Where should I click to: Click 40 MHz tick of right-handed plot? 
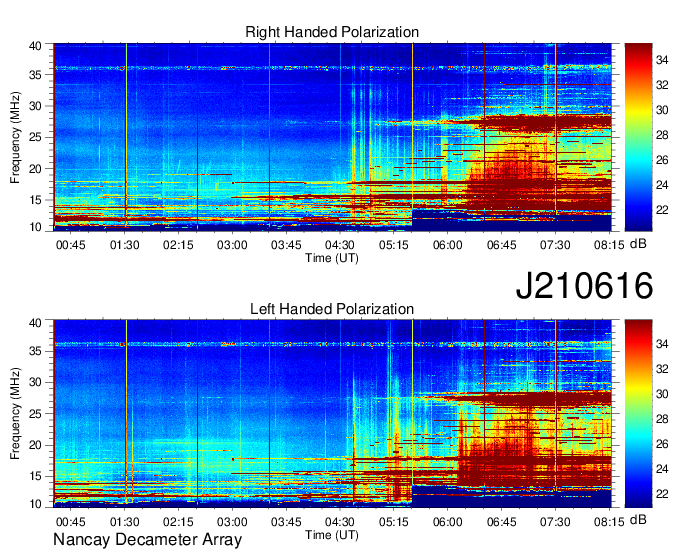pyautogui.click(x=35, y=46)
